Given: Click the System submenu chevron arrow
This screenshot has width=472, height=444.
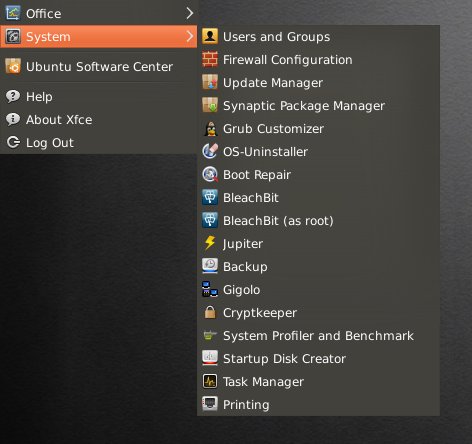Looking at the screenshot, I should 189,36.
